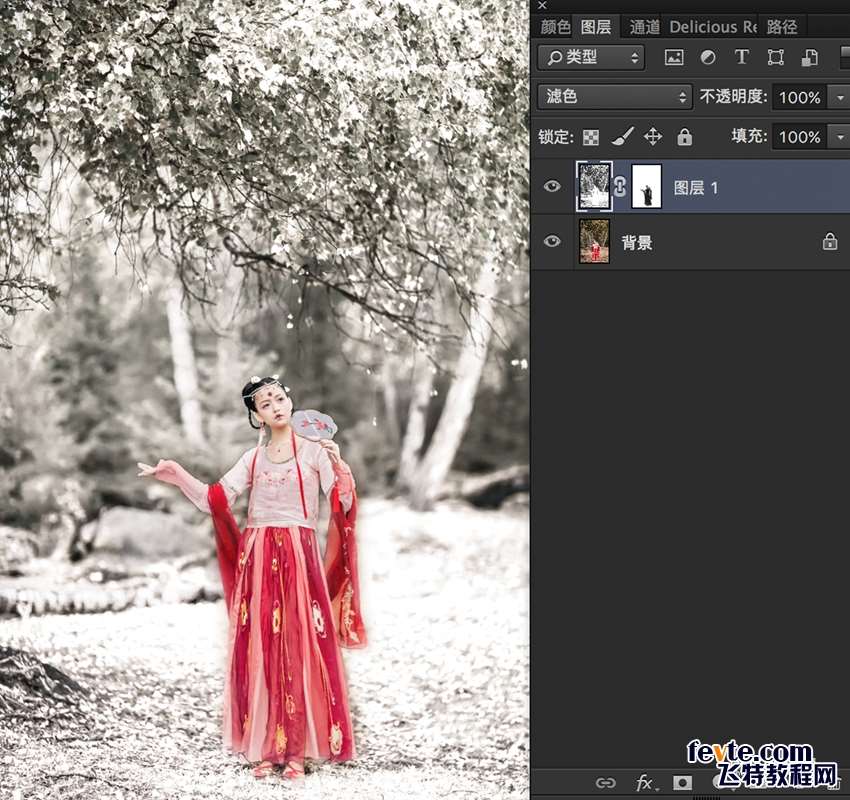This screenshot has height=800, width=850.
Task: Hide 背景 layer visibility eye
Action: [x=552, y=241]
